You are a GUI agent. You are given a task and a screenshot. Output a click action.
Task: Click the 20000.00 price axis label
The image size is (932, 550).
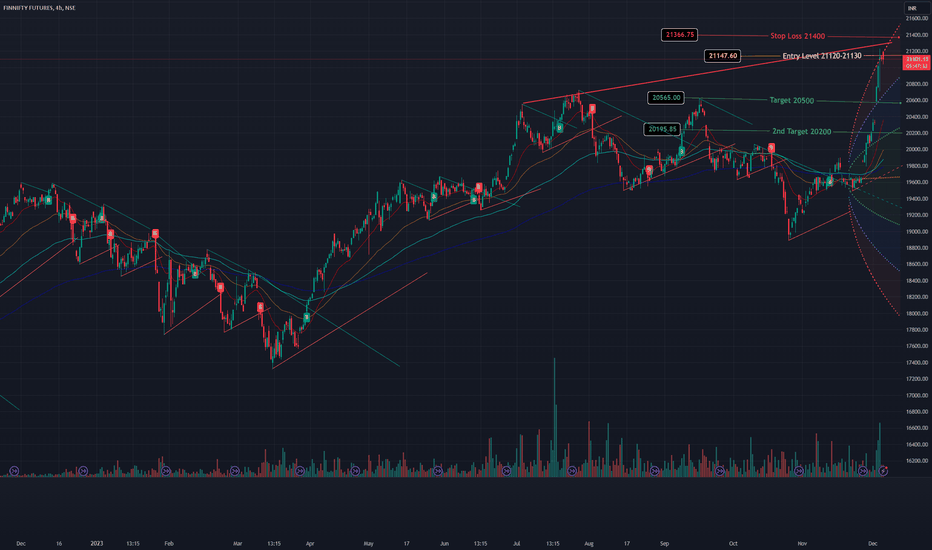917,150
